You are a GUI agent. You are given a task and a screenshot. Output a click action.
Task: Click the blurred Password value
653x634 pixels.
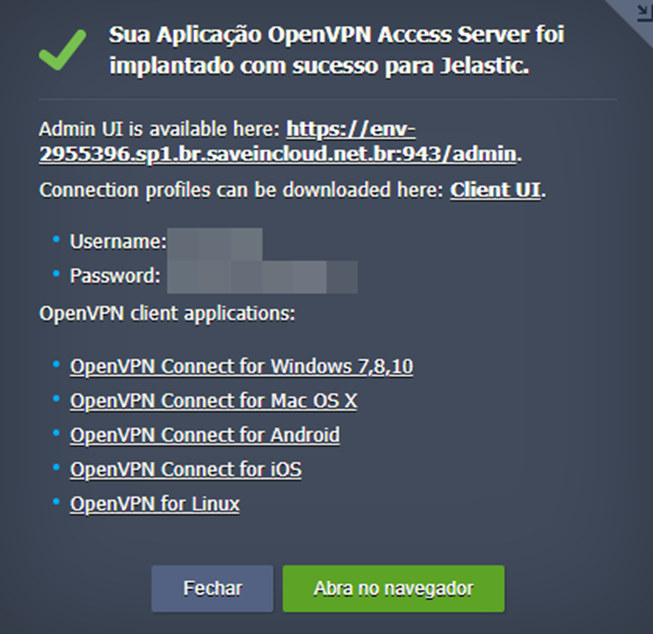tap(261, 275)
